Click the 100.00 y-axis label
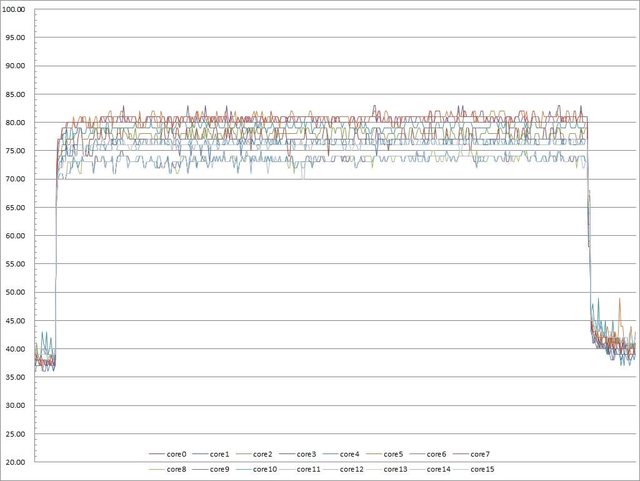640x481 pixels. (18, 9)
